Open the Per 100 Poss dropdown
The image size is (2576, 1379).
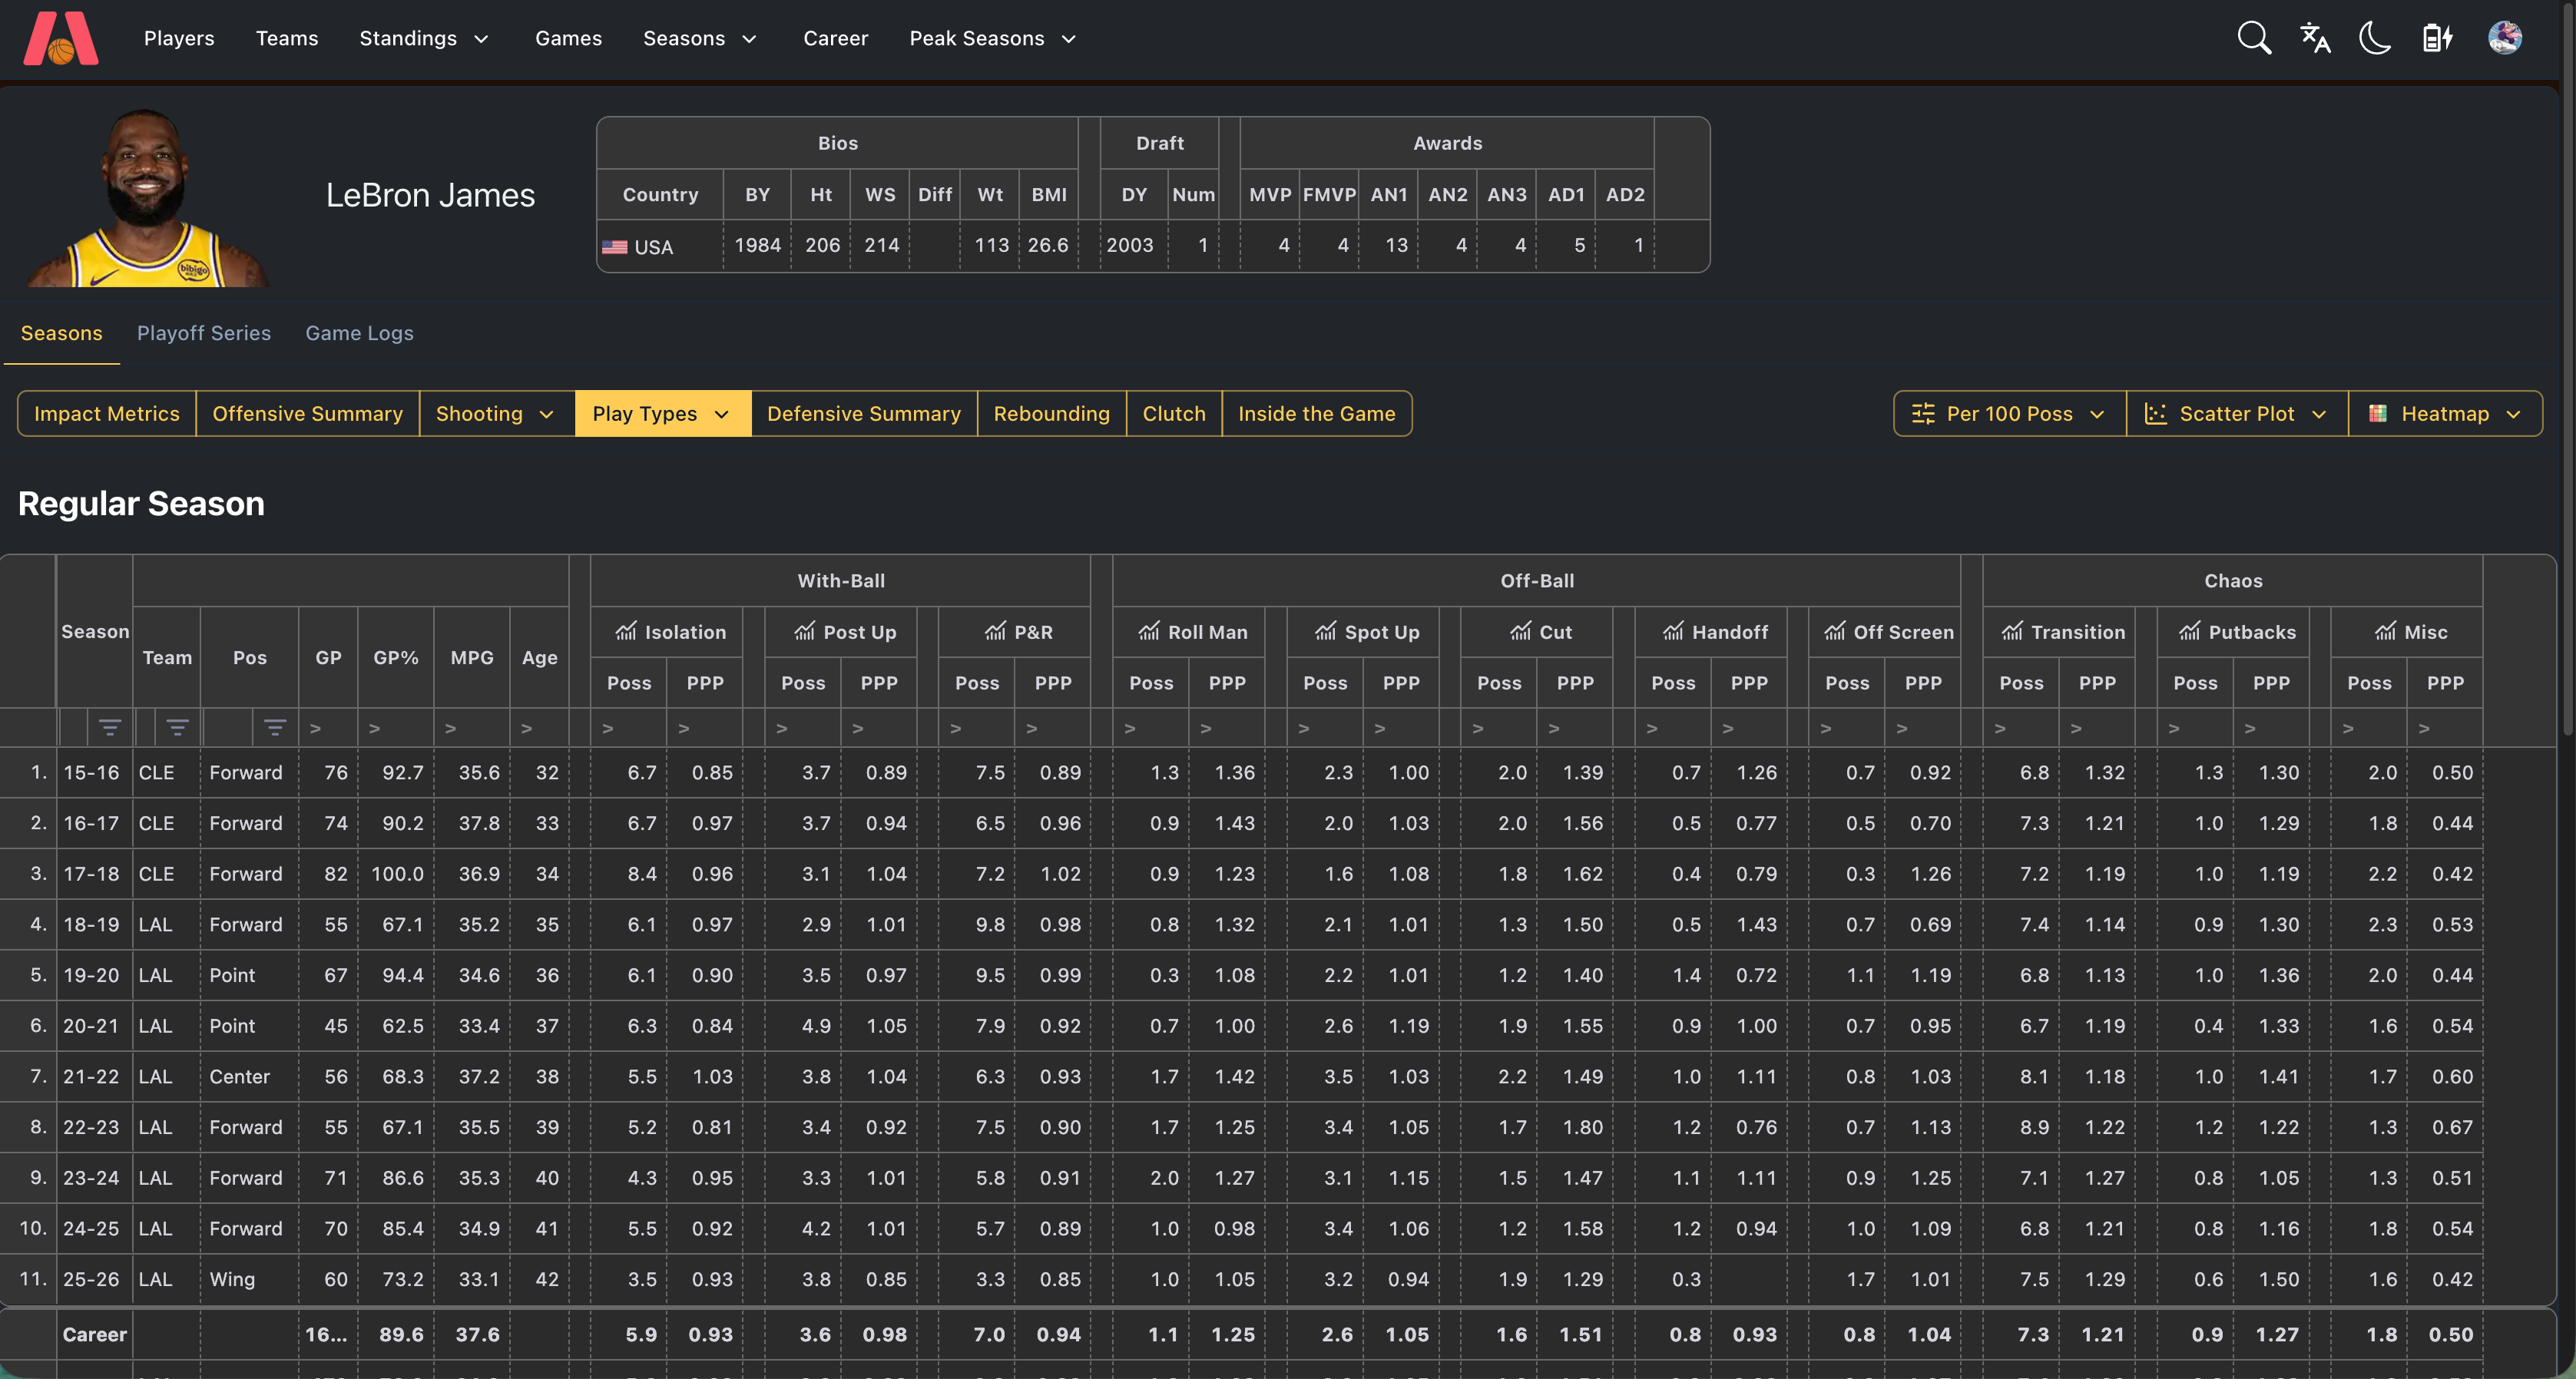click(x=2009, y=413)
